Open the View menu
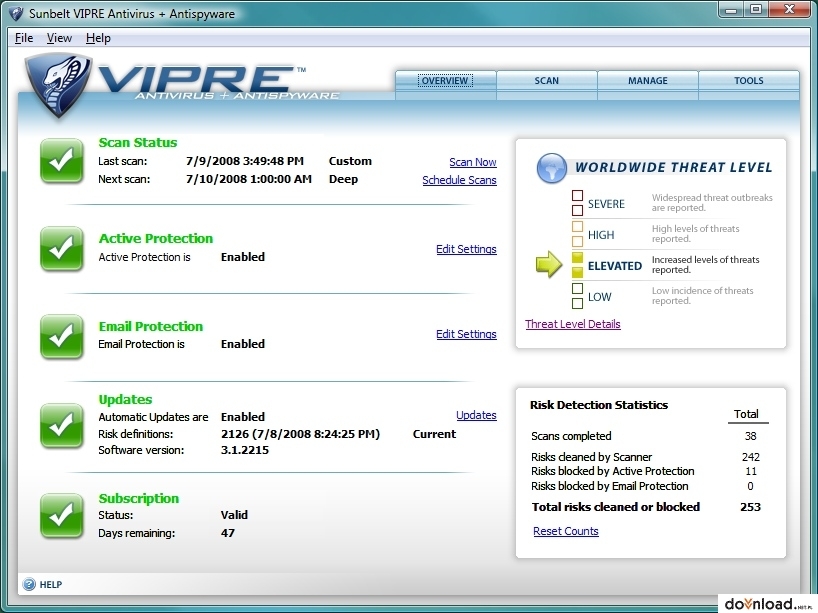818x613 pixels. pos(59,38)
